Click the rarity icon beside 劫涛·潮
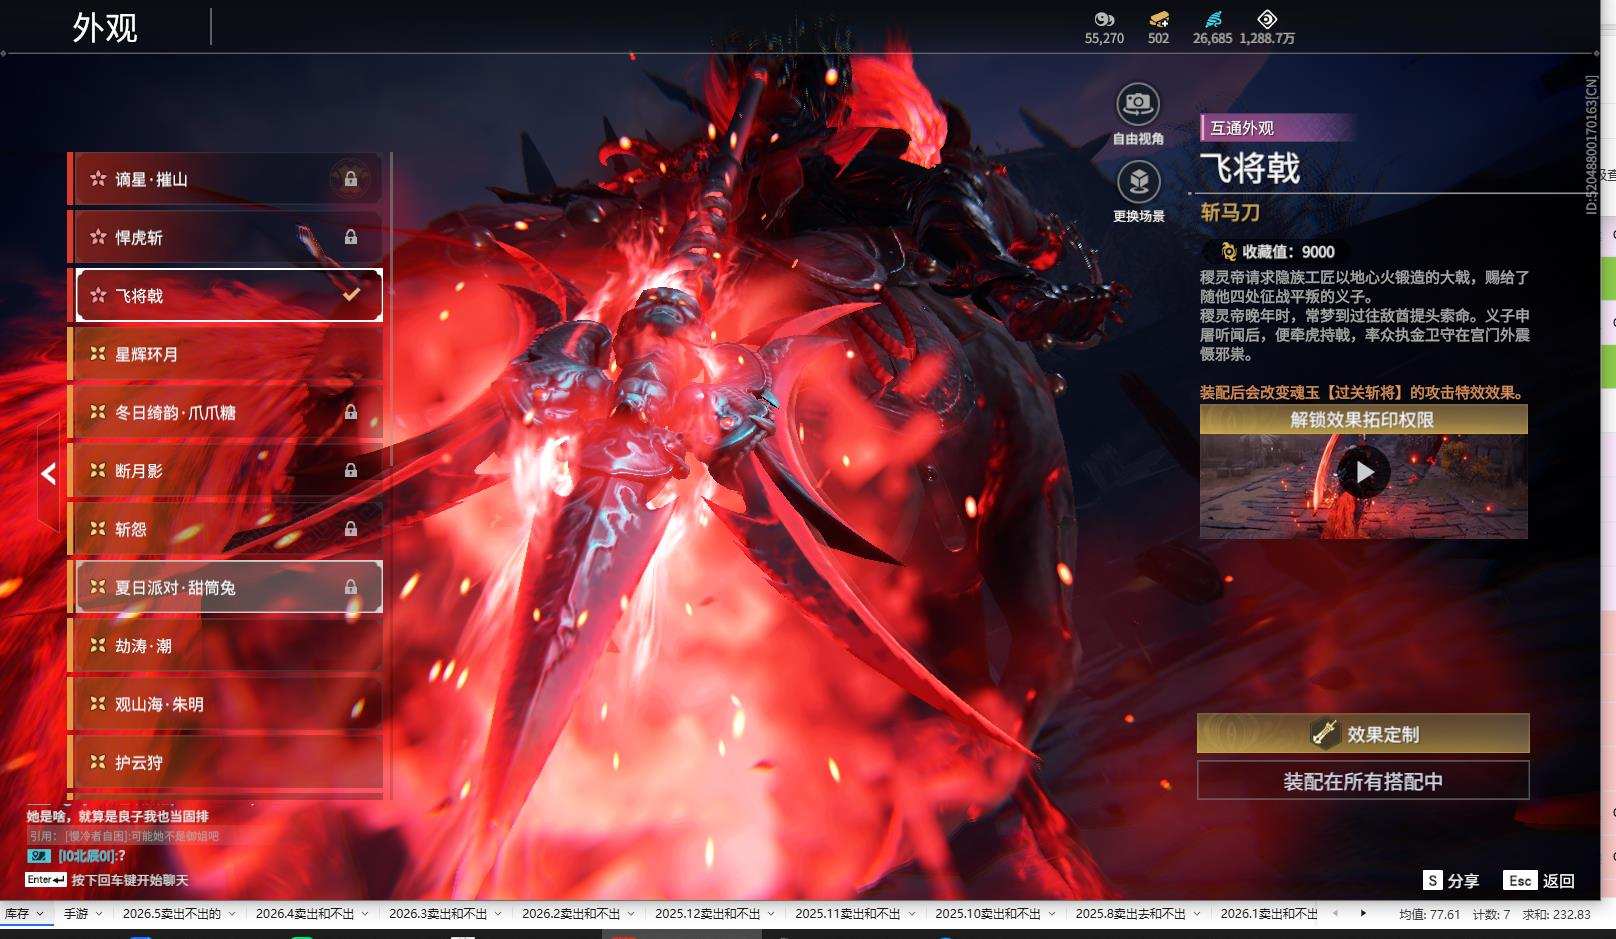 [x=98, y=646]
